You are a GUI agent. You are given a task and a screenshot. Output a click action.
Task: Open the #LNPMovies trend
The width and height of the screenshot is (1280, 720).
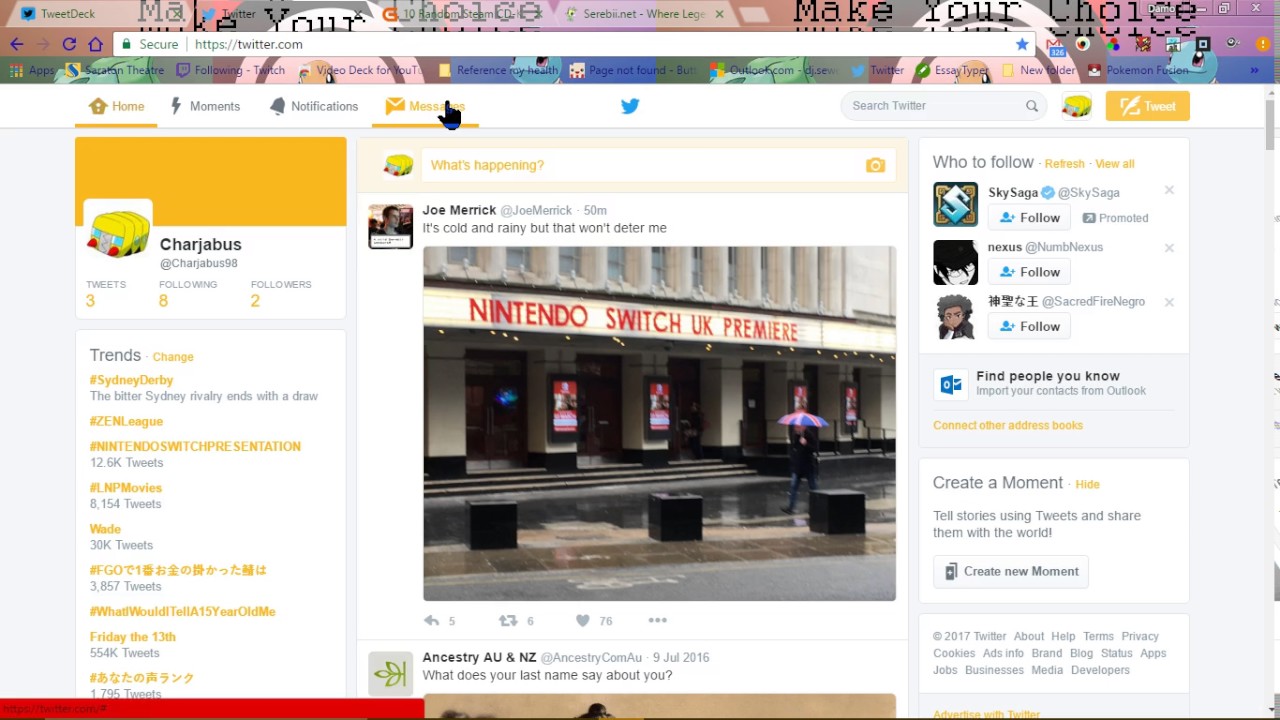pos(125,487)
